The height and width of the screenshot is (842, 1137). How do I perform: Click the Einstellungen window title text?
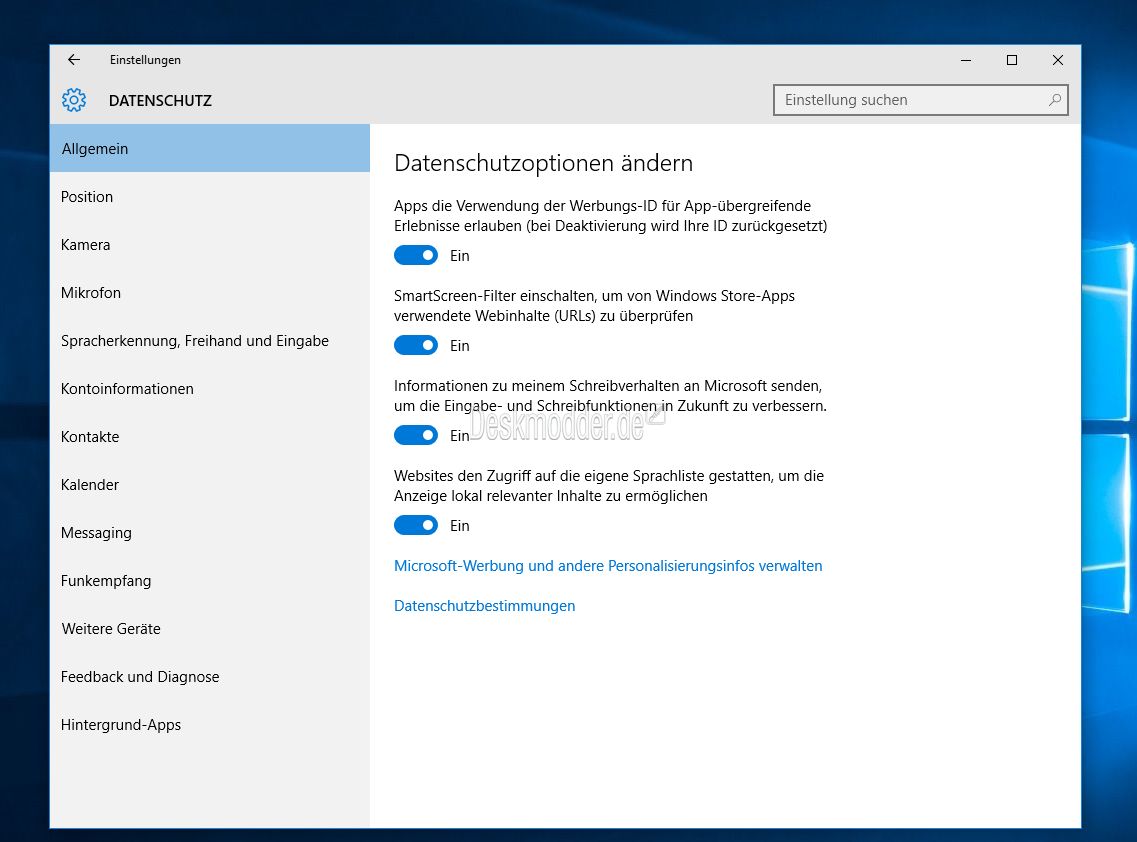[145, 59]
